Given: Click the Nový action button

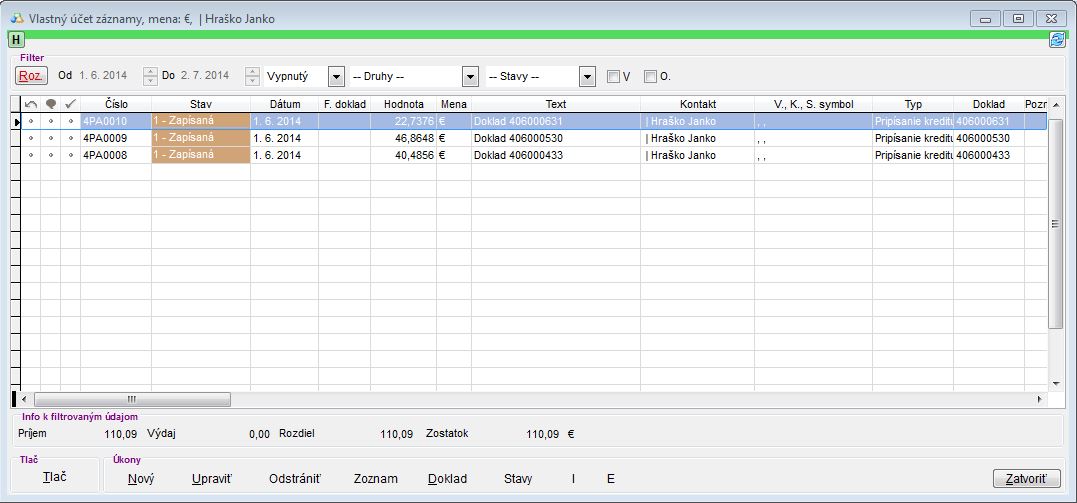Looking at the screenshot, I should [141, 478].
